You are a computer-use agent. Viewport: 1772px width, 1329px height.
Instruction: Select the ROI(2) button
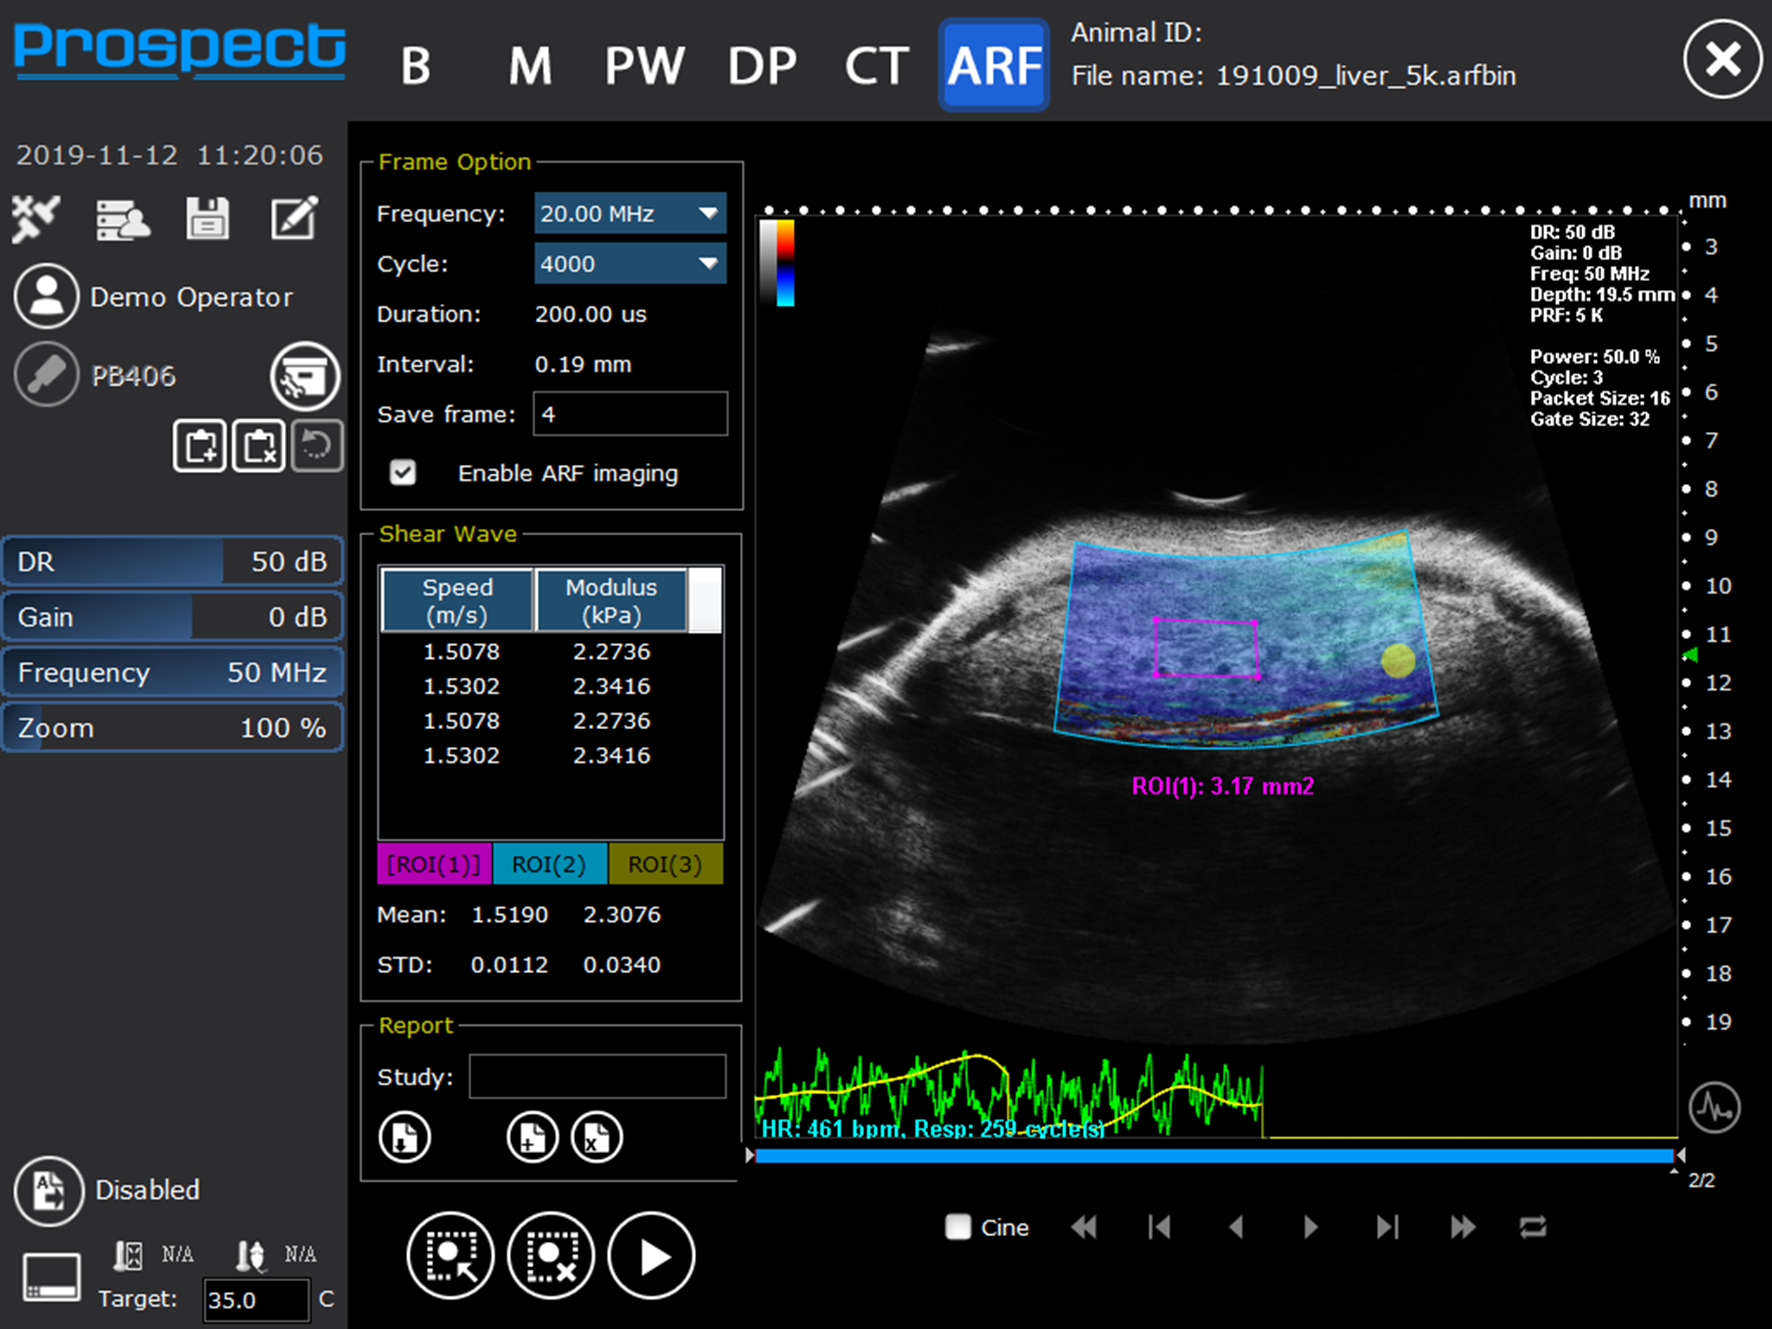click(x=549, y=864)
